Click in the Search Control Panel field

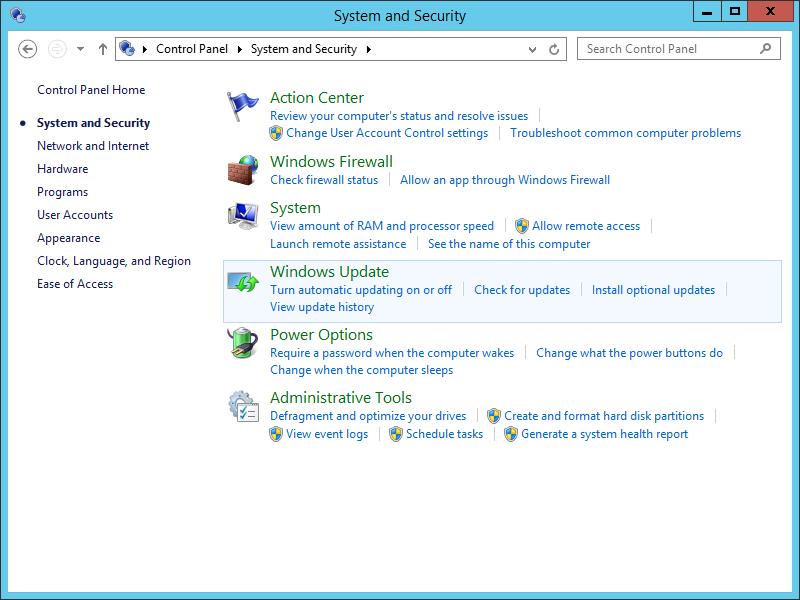679,49
